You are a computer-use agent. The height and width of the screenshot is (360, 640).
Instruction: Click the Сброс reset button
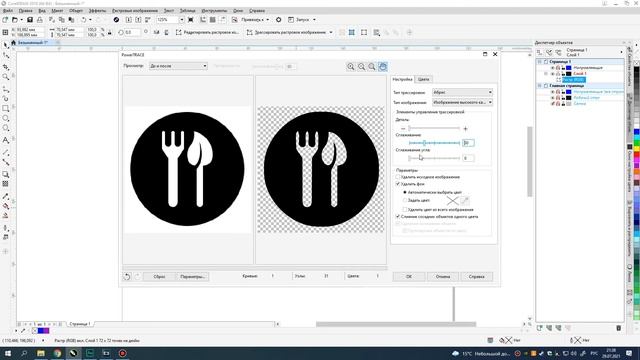(x=159, y=277)
